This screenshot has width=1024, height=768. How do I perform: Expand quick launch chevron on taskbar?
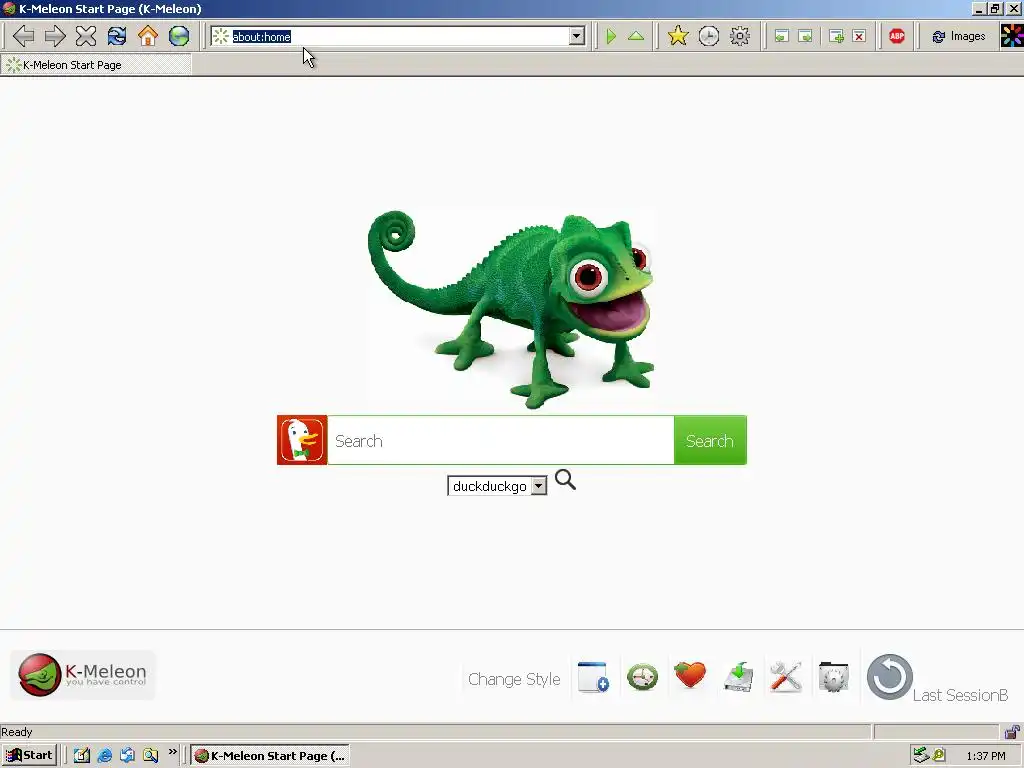(x=172, y=752)
